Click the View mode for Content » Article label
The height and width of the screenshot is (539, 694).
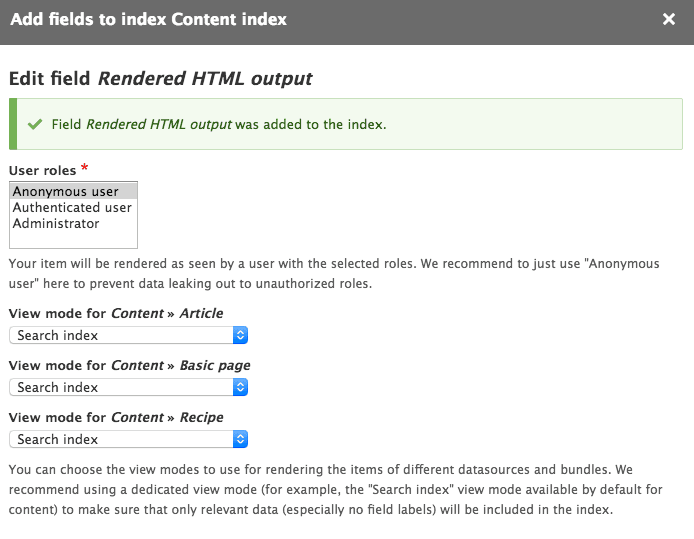tap(115, 313)
